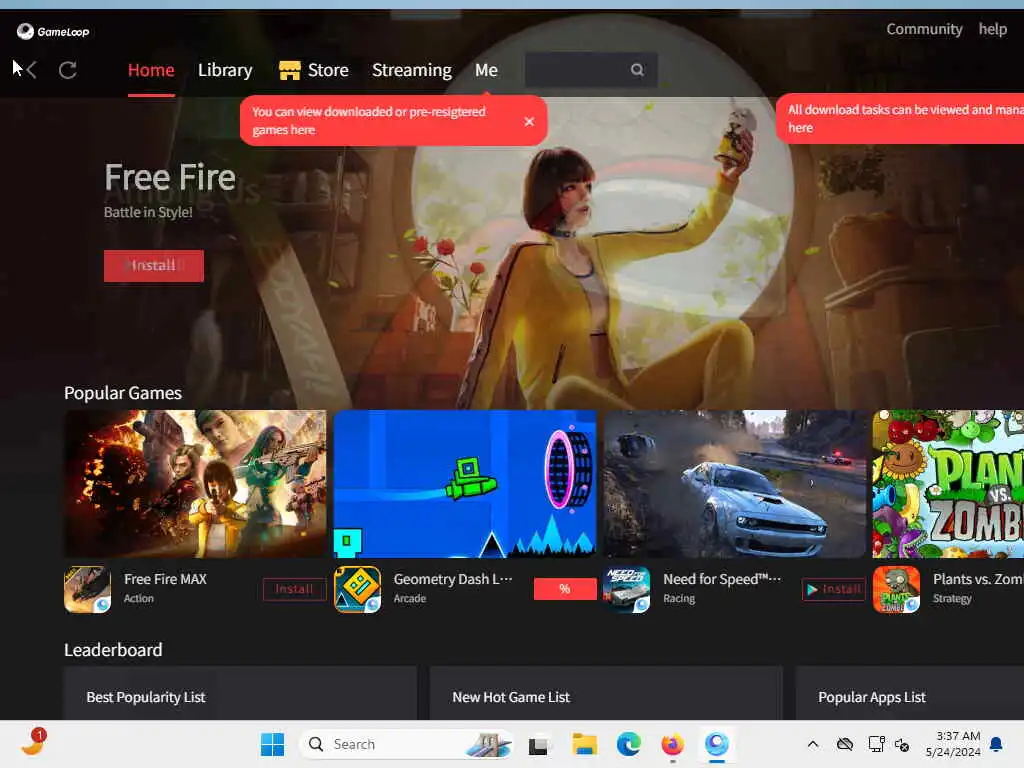
Task: Click the cloud sync tray icon
Action: click(x=845, y=744)
